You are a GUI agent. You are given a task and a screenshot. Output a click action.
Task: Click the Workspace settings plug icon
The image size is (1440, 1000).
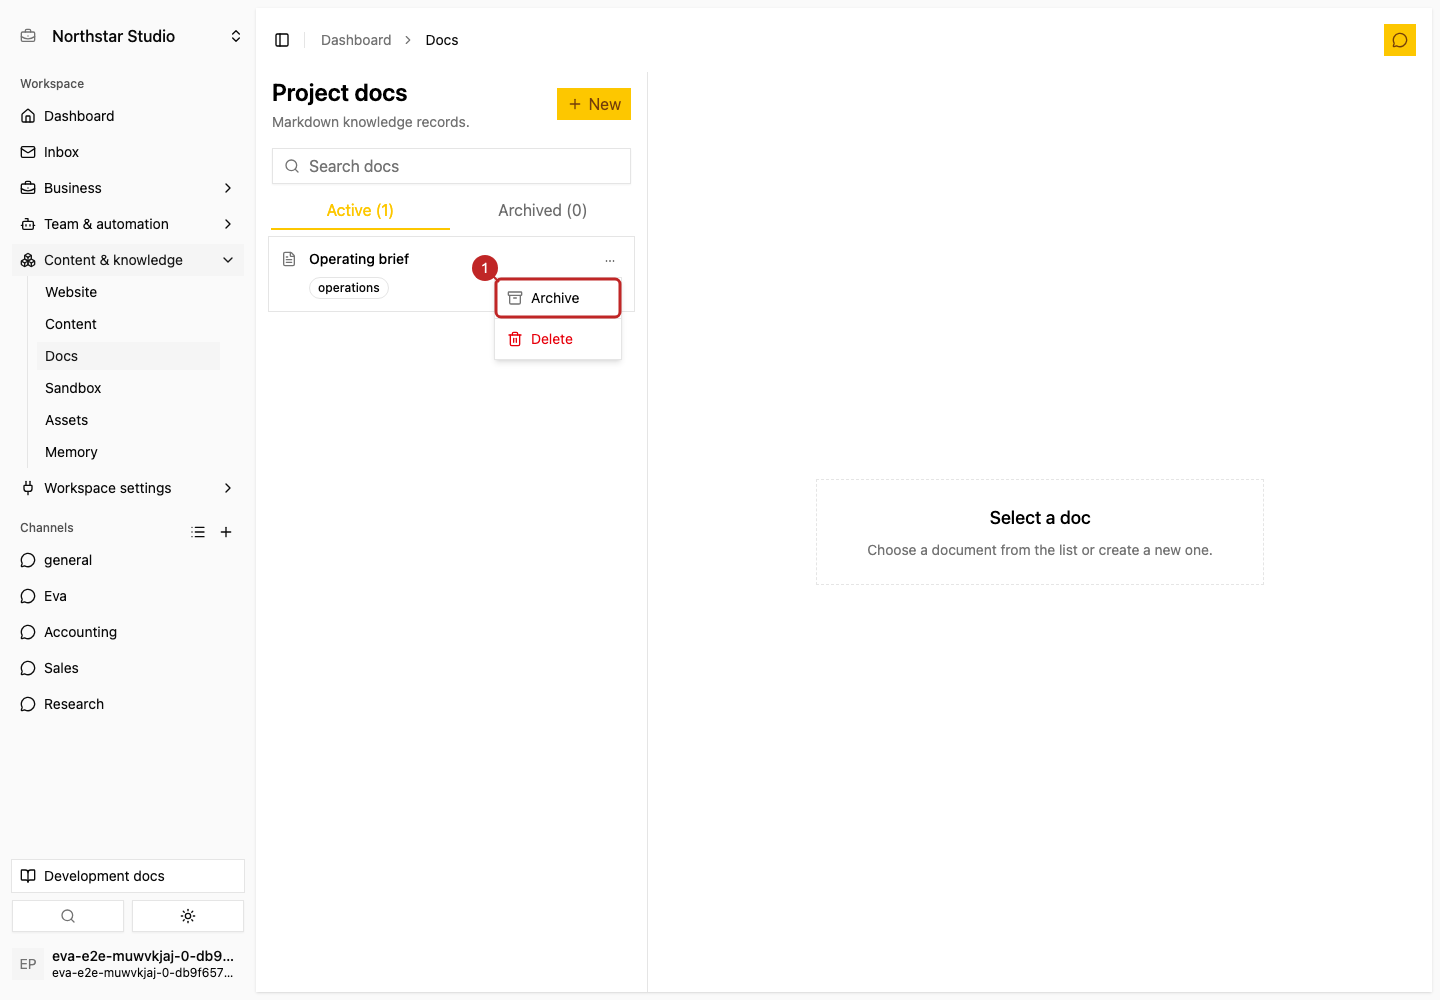tap(28, 488)
